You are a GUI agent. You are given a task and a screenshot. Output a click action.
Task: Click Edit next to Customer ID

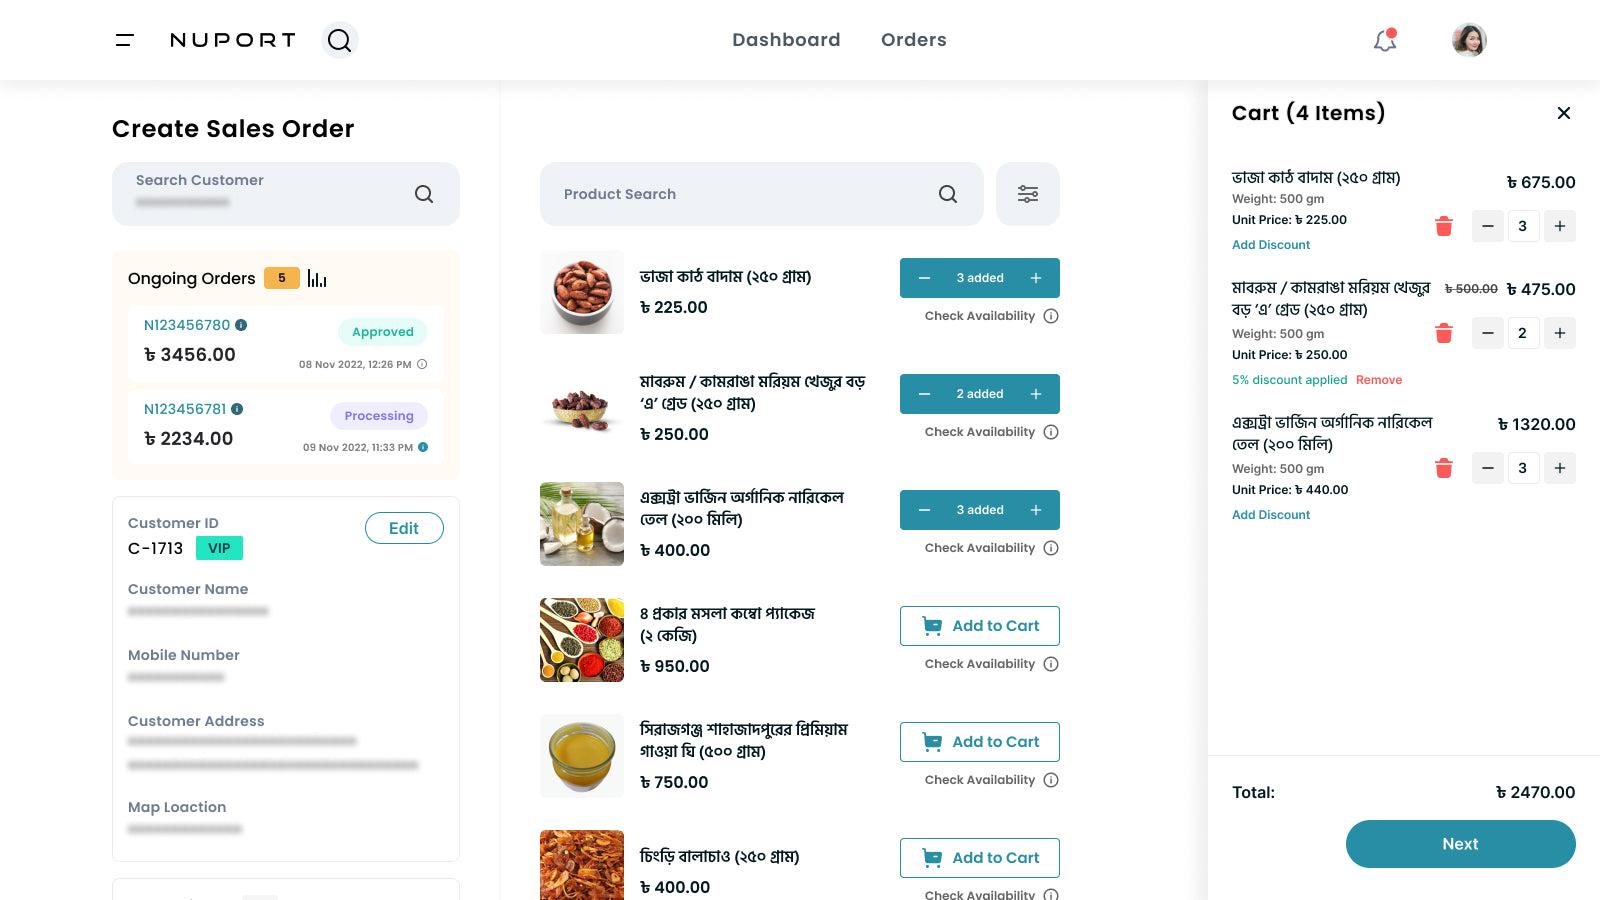(x=404, y=528)
